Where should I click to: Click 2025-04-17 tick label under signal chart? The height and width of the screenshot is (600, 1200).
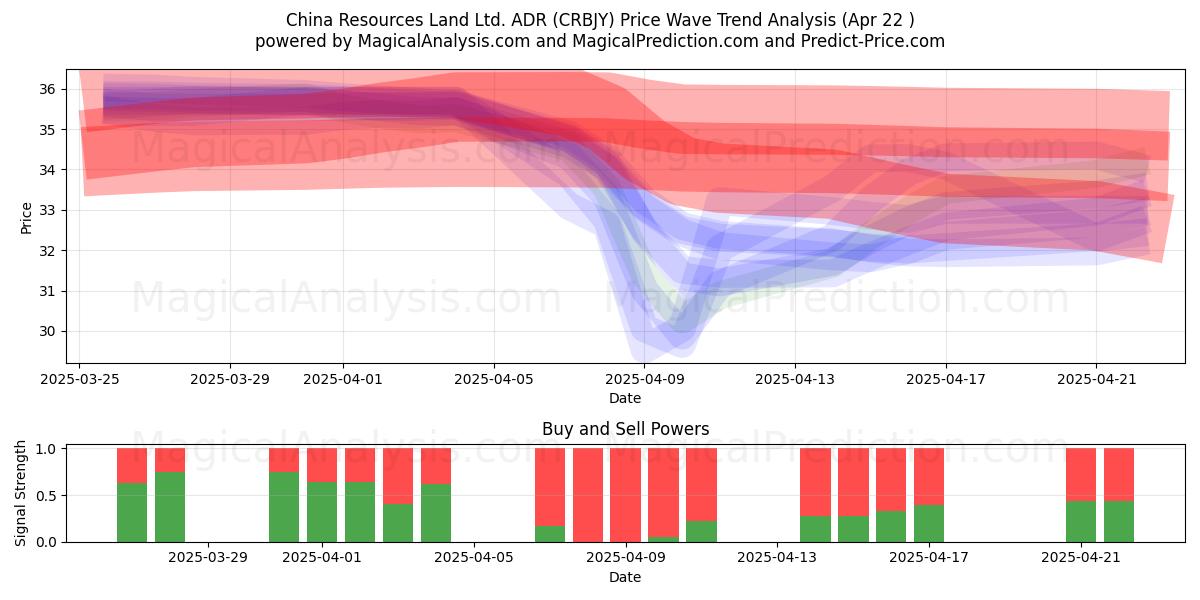click(x=929, y=558)
